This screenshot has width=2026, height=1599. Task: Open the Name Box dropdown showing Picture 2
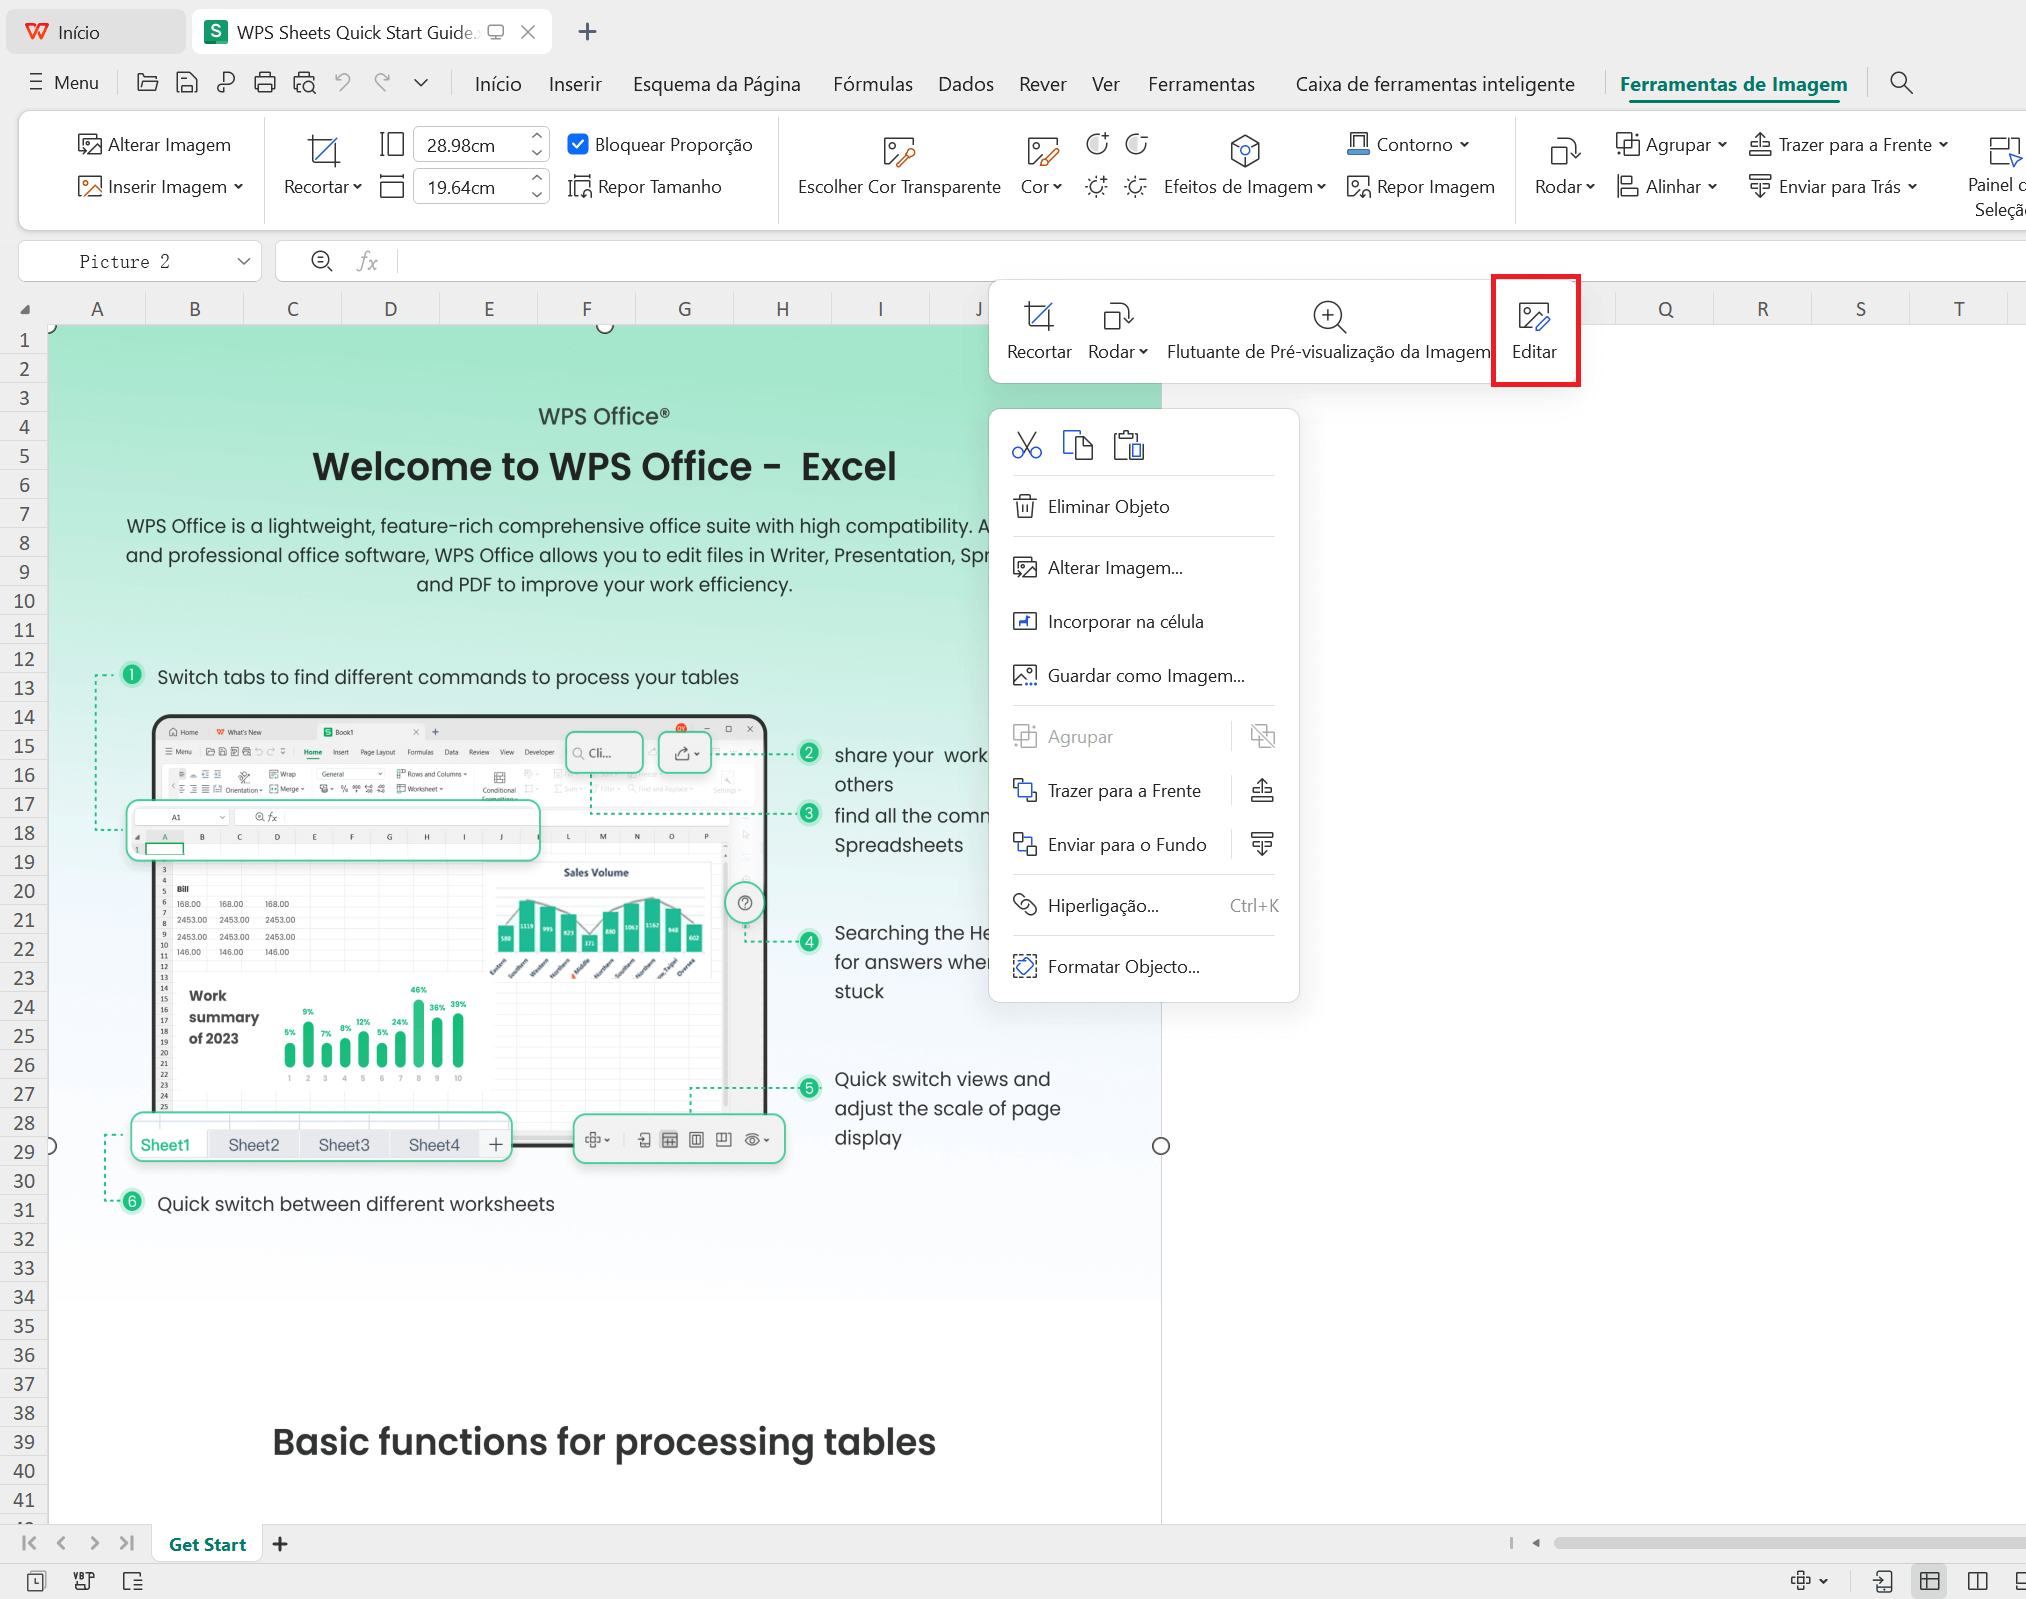243,261
